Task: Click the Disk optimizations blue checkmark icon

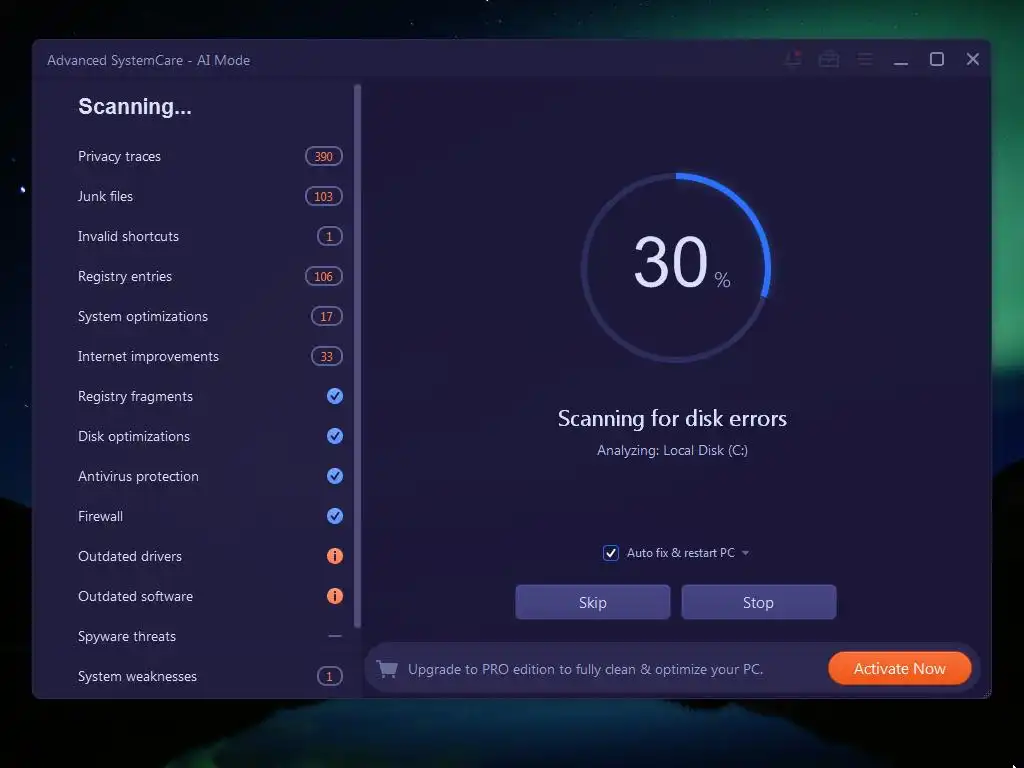Action: point(335,436)
